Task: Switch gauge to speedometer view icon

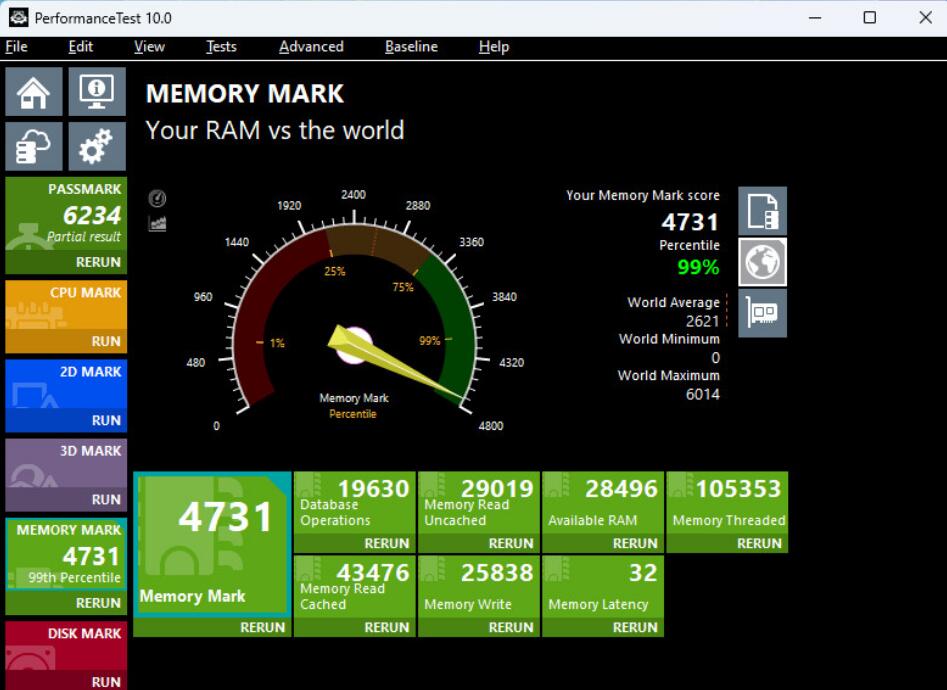Action: [x=157, y=198]
